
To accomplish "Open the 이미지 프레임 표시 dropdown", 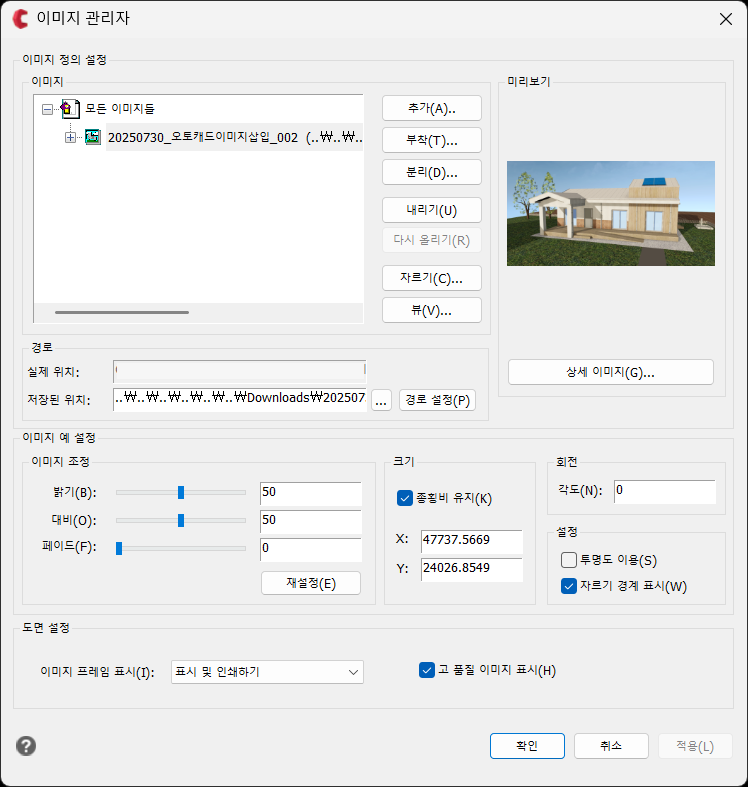I will pyautogui.click(x=267, y=672).
